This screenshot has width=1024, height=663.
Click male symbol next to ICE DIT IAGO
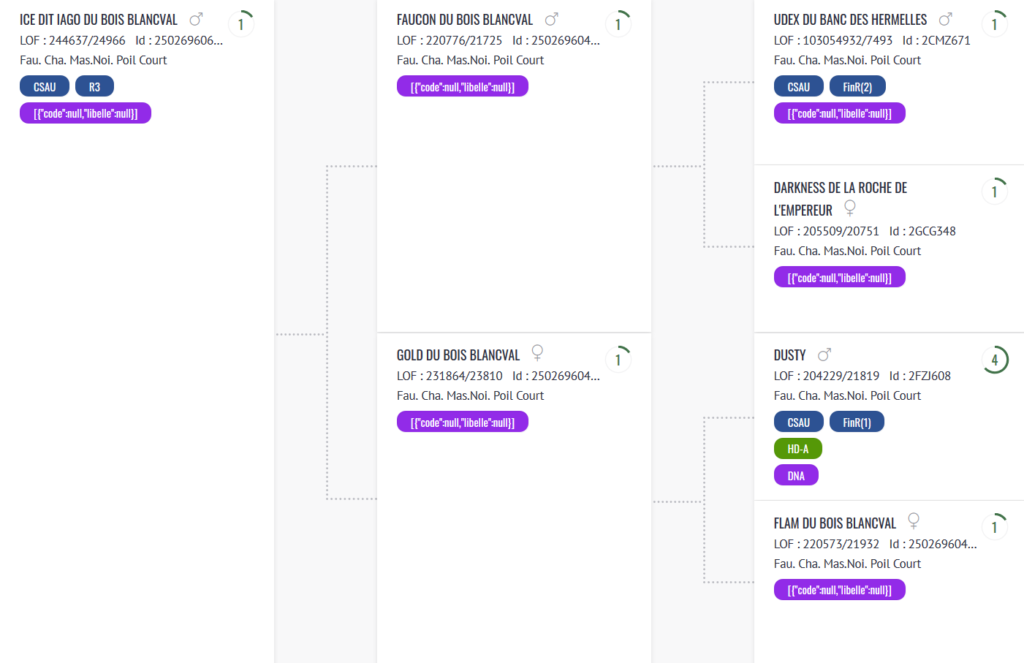(196, 20)
